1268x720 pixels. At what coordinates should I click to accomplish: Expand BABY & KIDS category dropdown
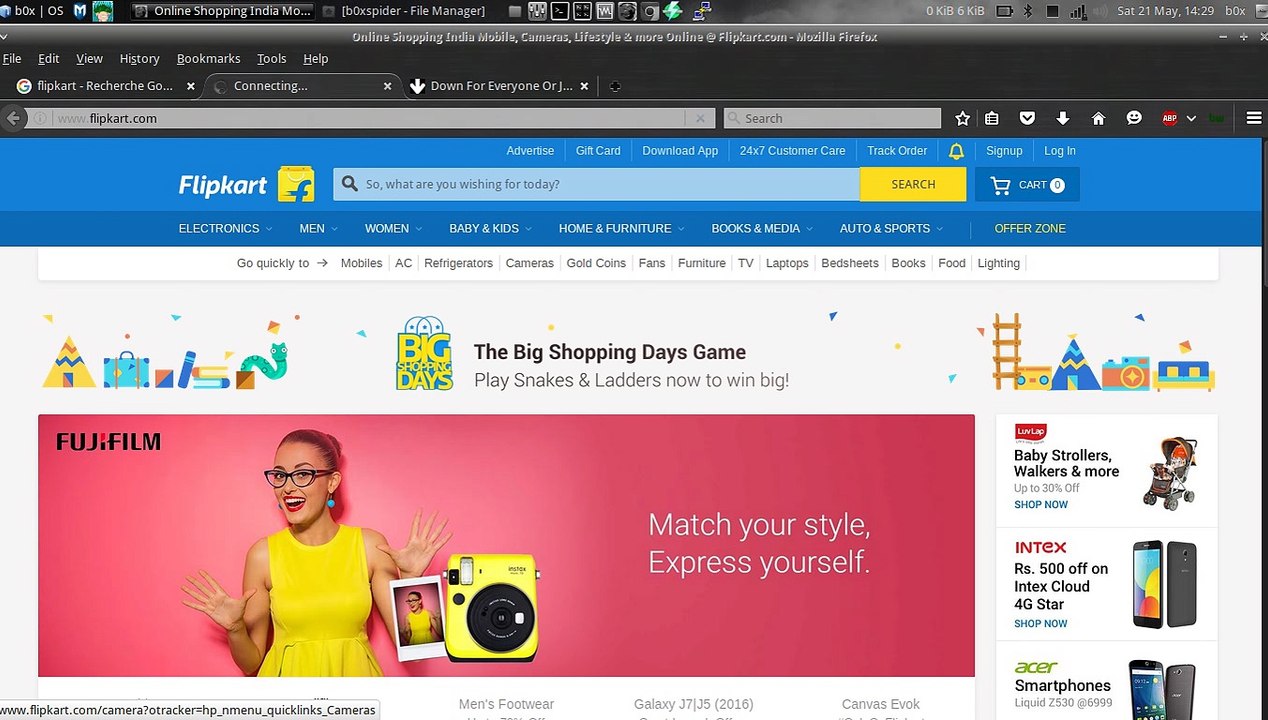[490, 229]
